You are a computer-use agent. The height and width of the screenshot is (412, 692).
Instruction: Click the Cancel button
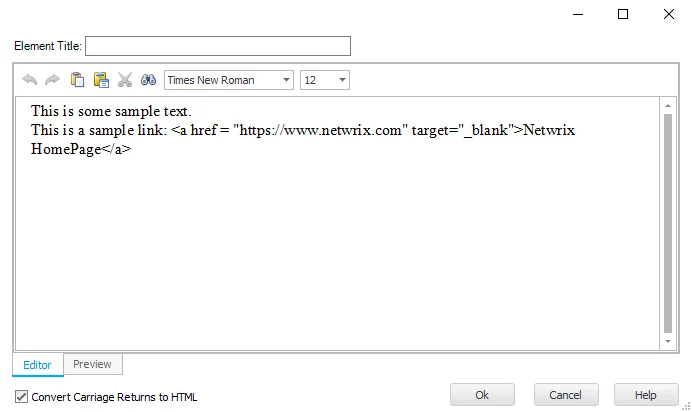coord(566,395)
